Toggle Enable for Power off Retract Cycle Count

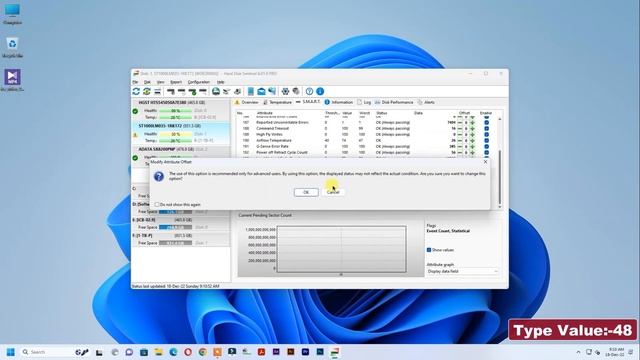pos(486,152)
